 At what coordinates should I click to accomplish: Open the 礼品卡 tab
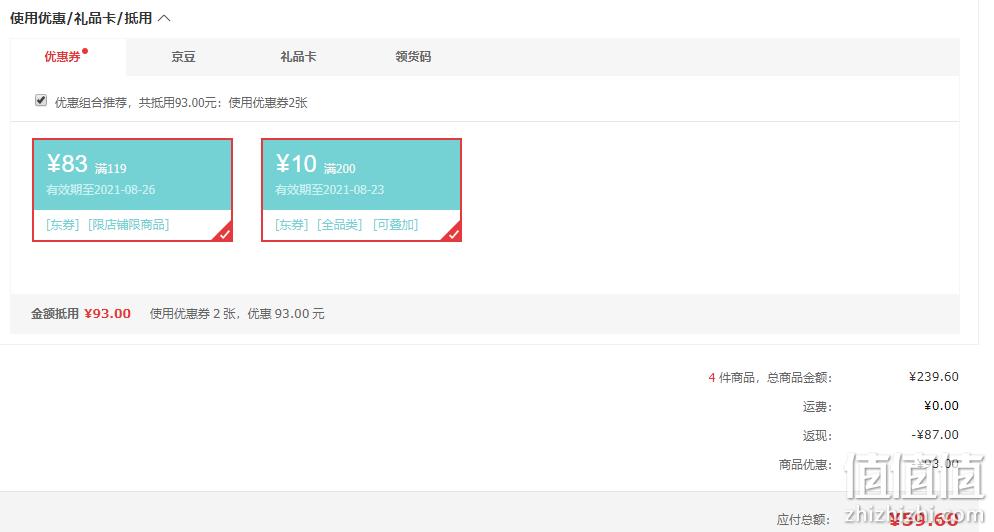tap(298, 57)
